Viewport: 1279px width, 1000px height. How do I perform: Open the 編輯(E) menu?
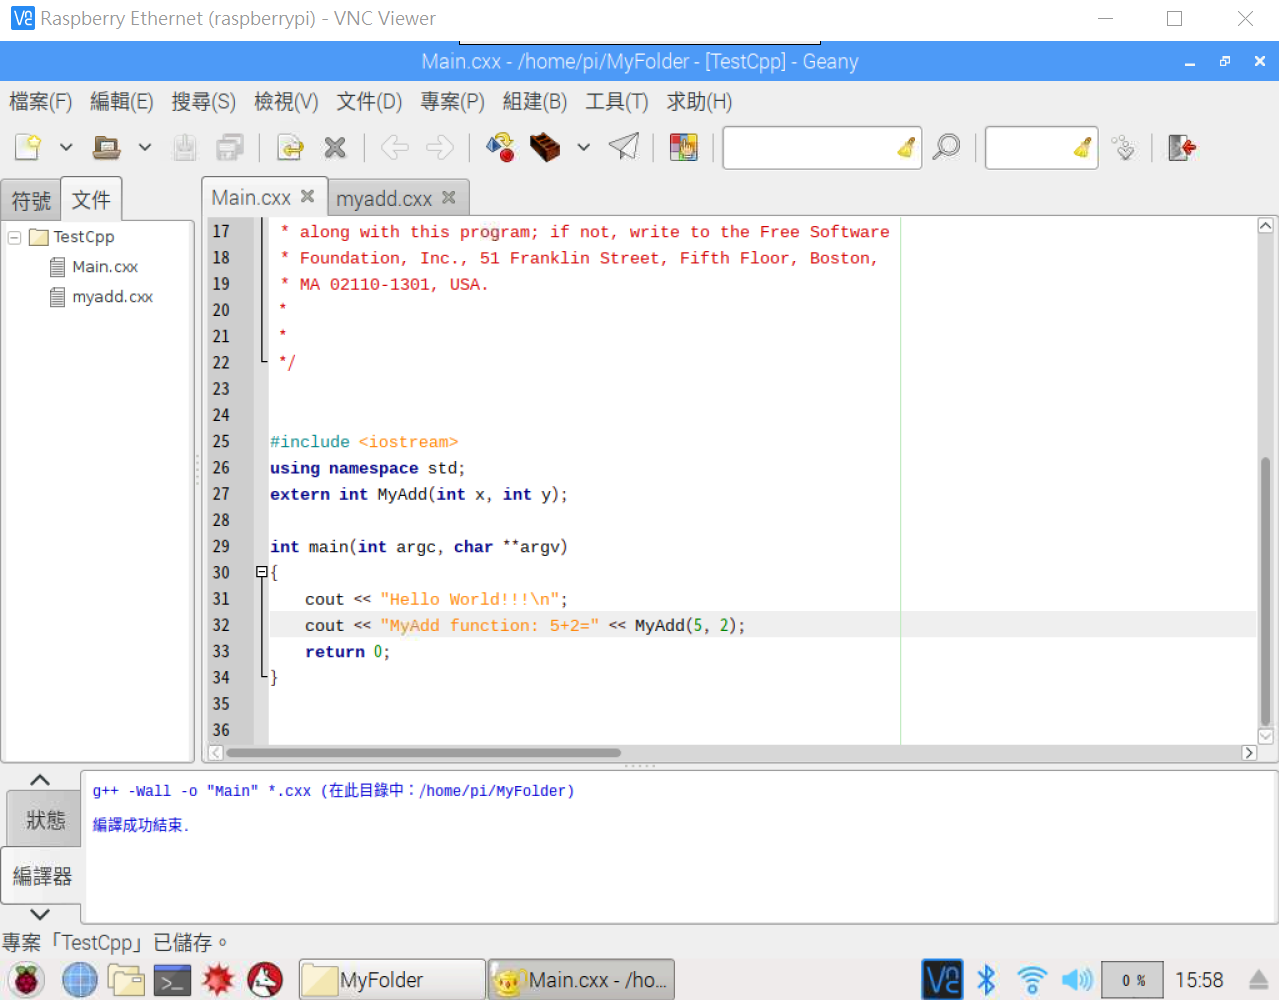(122, 102)
